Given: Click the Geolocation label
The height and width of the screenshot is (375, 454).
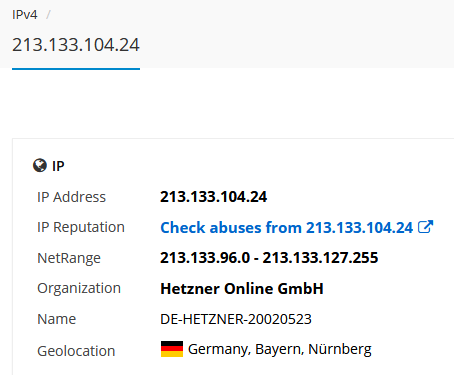Looking at the screenshot, I should 76,351.
